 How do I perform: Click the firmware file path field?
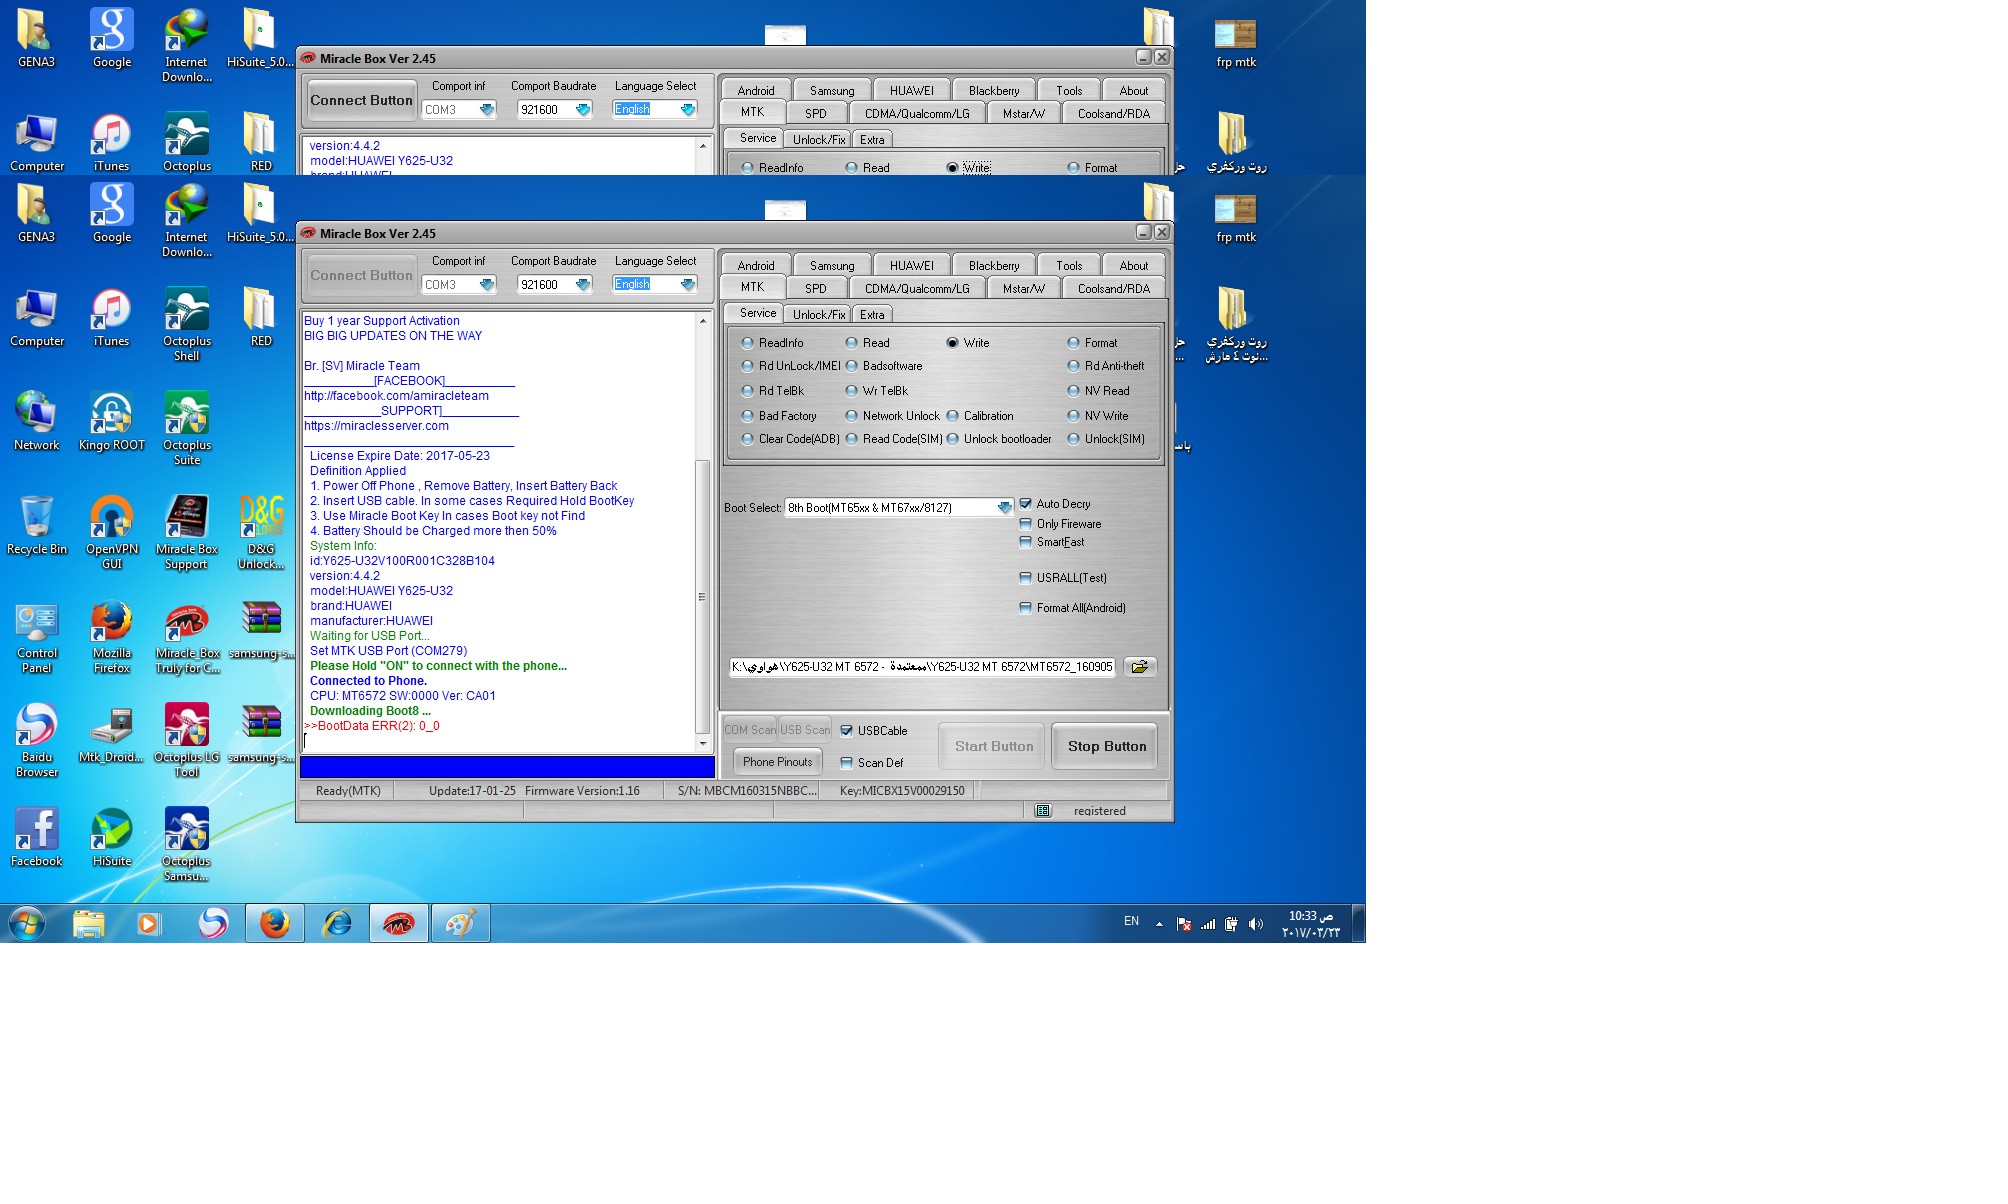pos(922,667)
